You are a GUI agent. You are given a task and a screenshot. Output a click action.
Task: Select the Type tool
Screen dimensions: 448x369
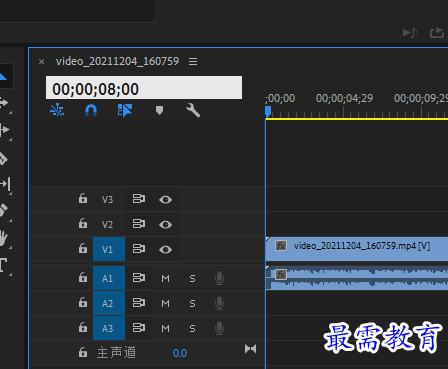click(3, 265)
